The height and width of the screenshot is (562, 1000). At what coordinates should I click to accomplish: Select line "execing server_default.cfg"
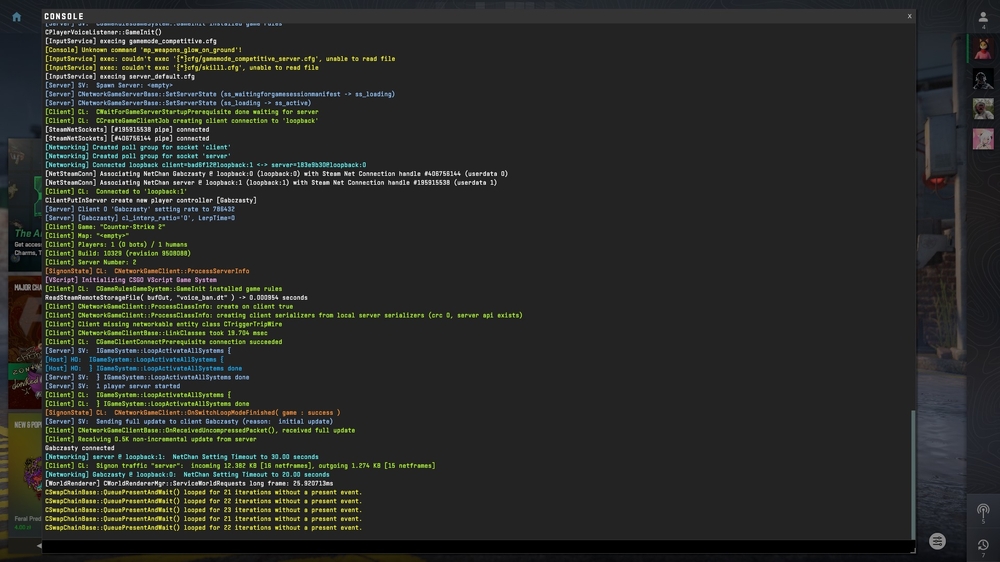[x=120, y=77]
